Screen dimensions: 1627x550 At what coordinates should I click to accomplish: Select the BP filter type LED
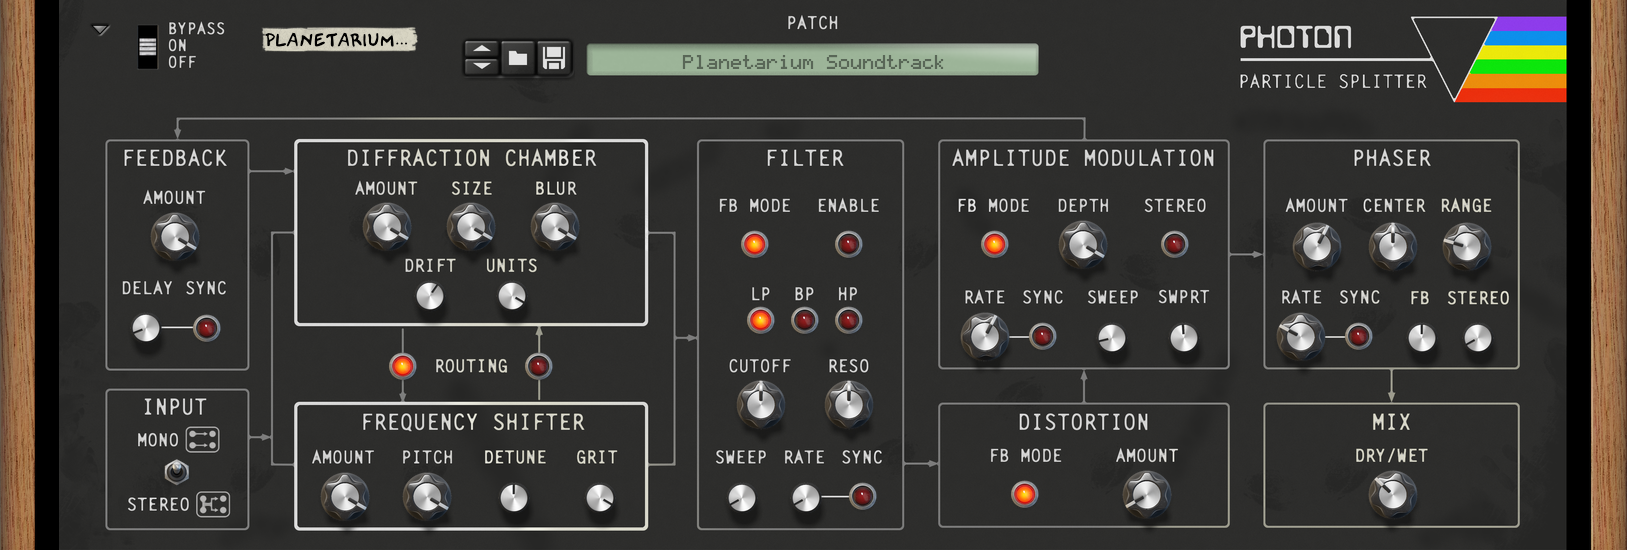click(x=804, y=320)
